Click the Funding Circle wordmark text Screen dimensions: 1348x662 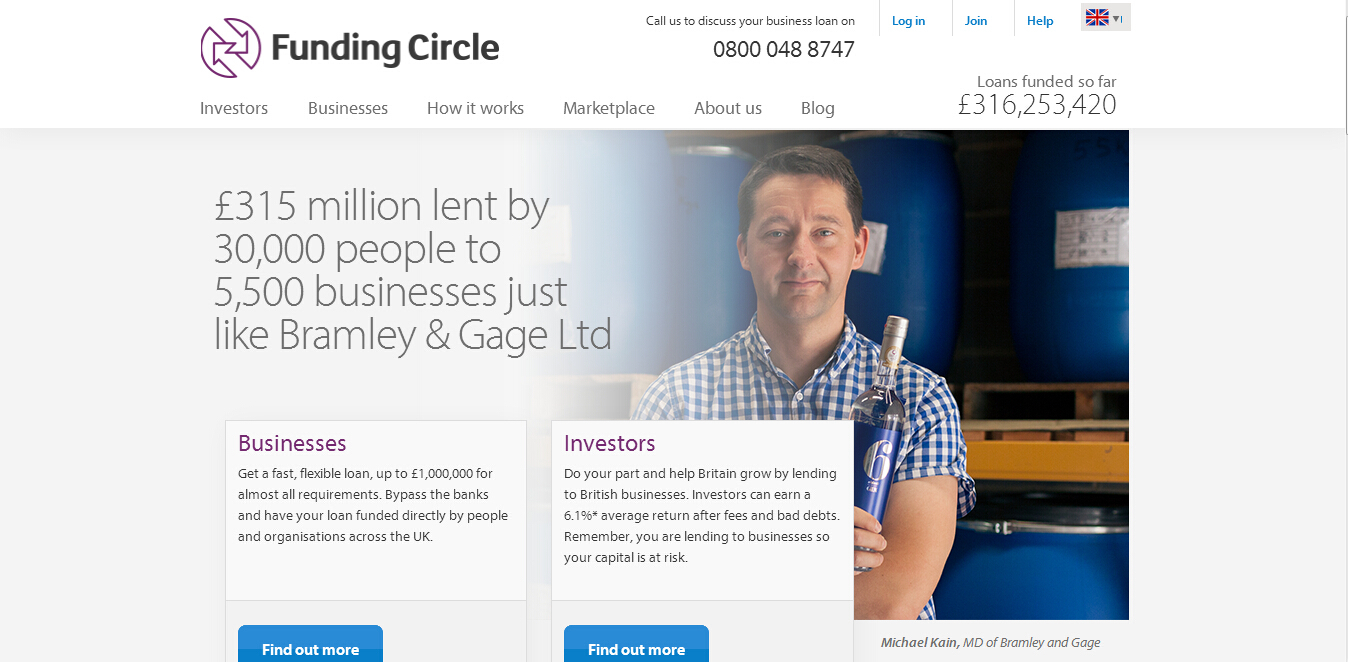point(385,48)
